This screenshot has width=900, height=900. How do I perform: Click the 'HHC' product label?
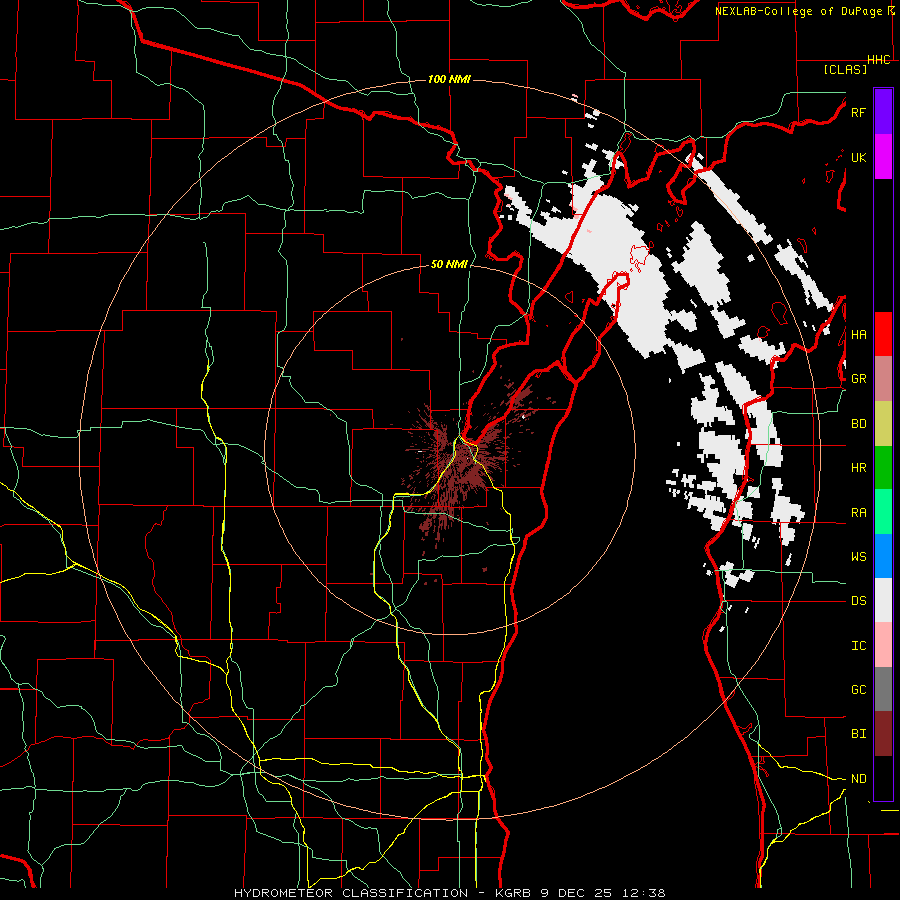(x=879, y=60)
